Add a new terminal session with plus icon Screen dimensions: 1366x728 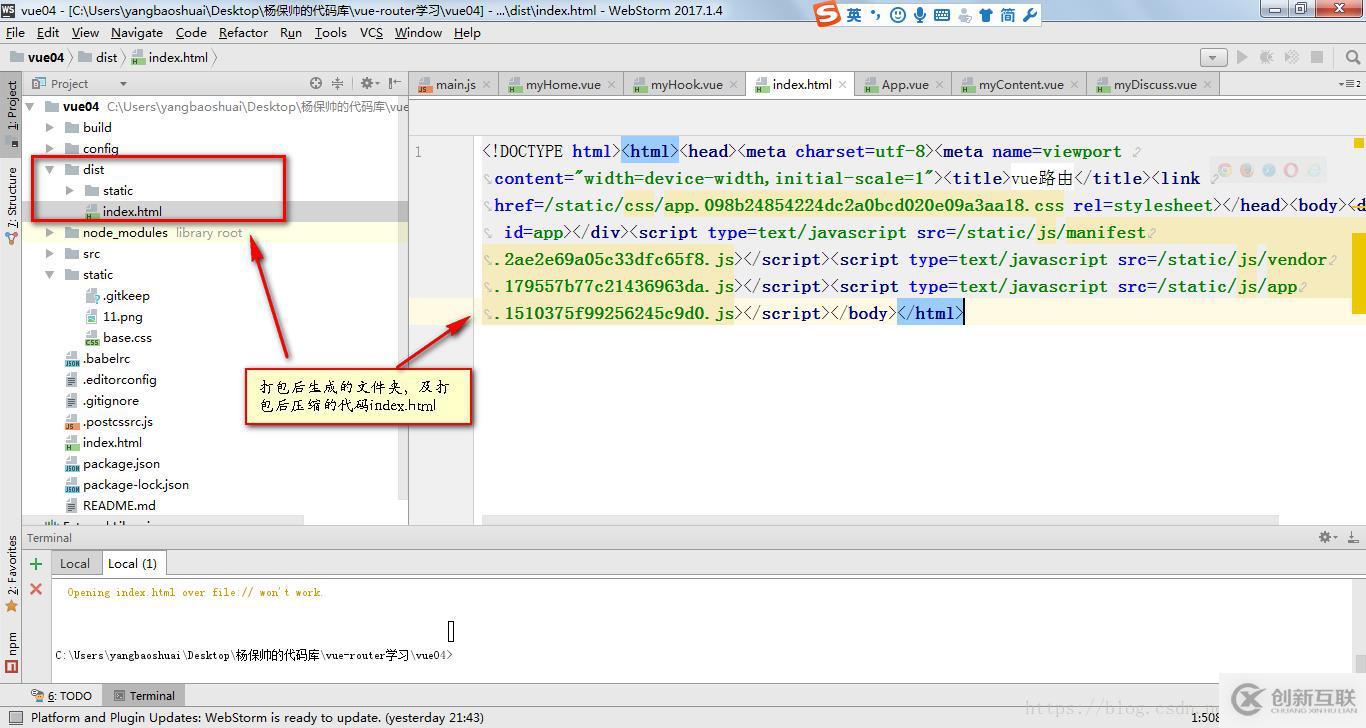36,564
